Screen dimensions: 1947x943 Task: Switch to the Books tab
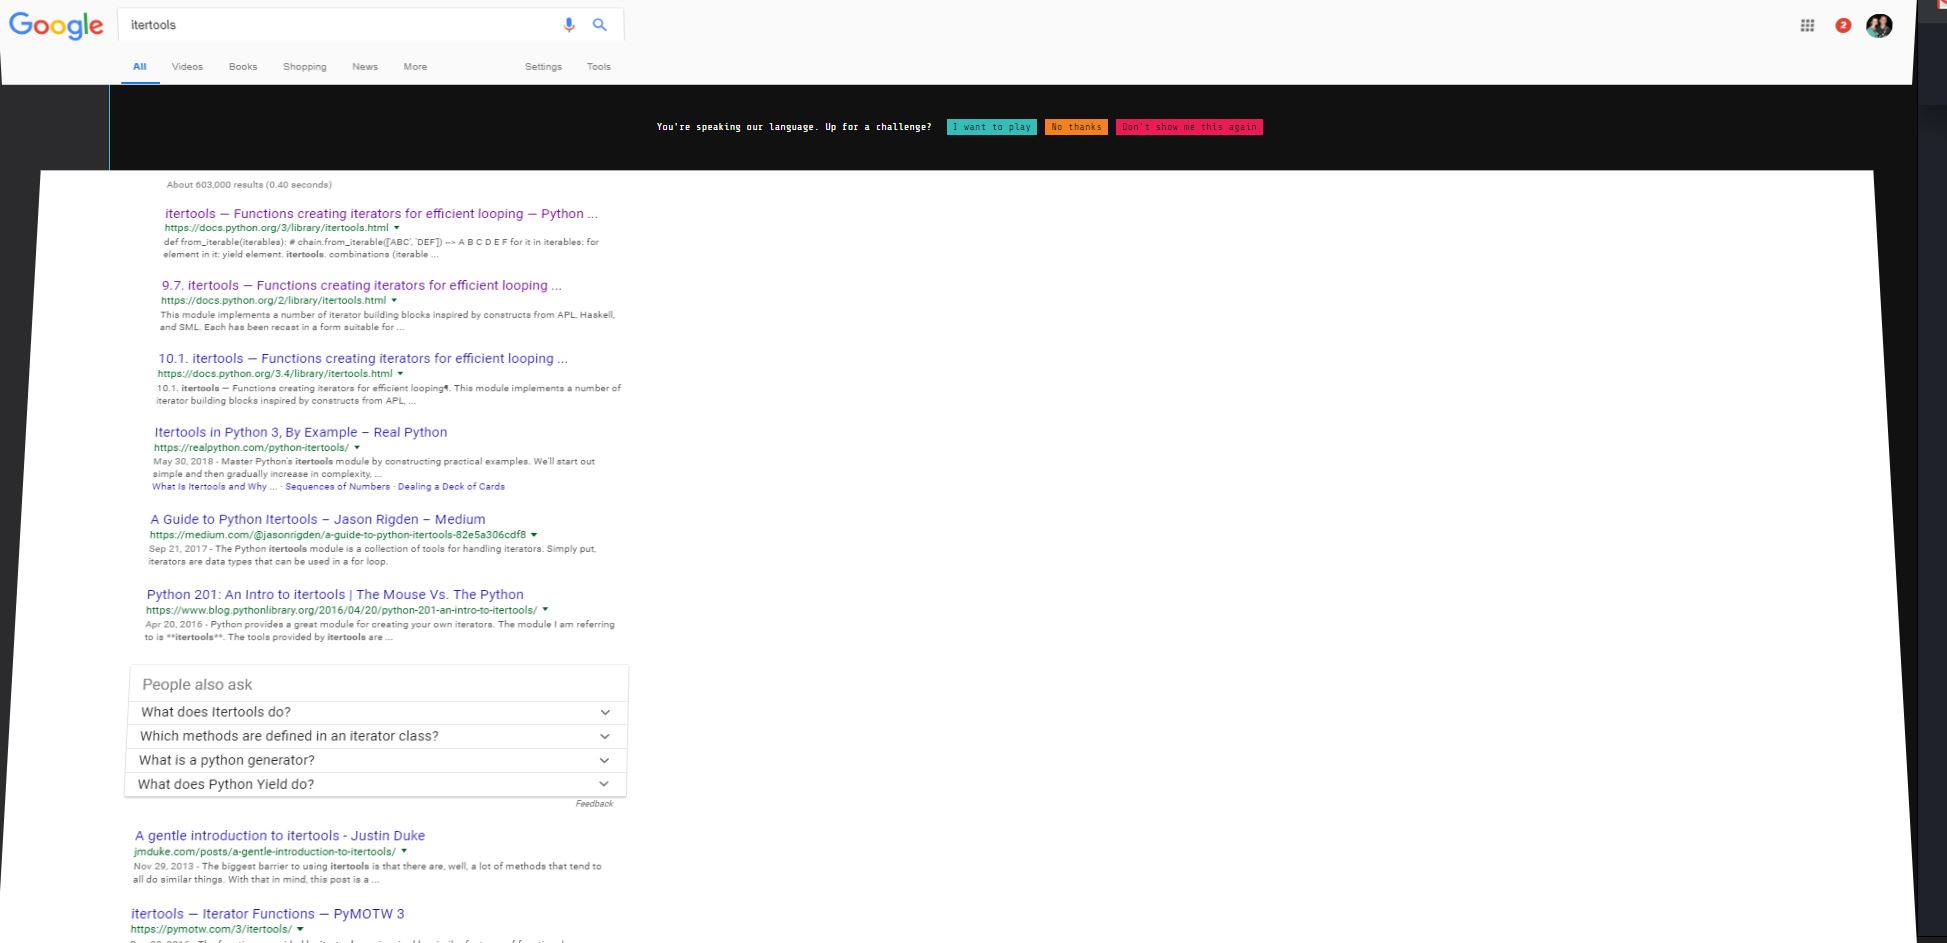243,67
